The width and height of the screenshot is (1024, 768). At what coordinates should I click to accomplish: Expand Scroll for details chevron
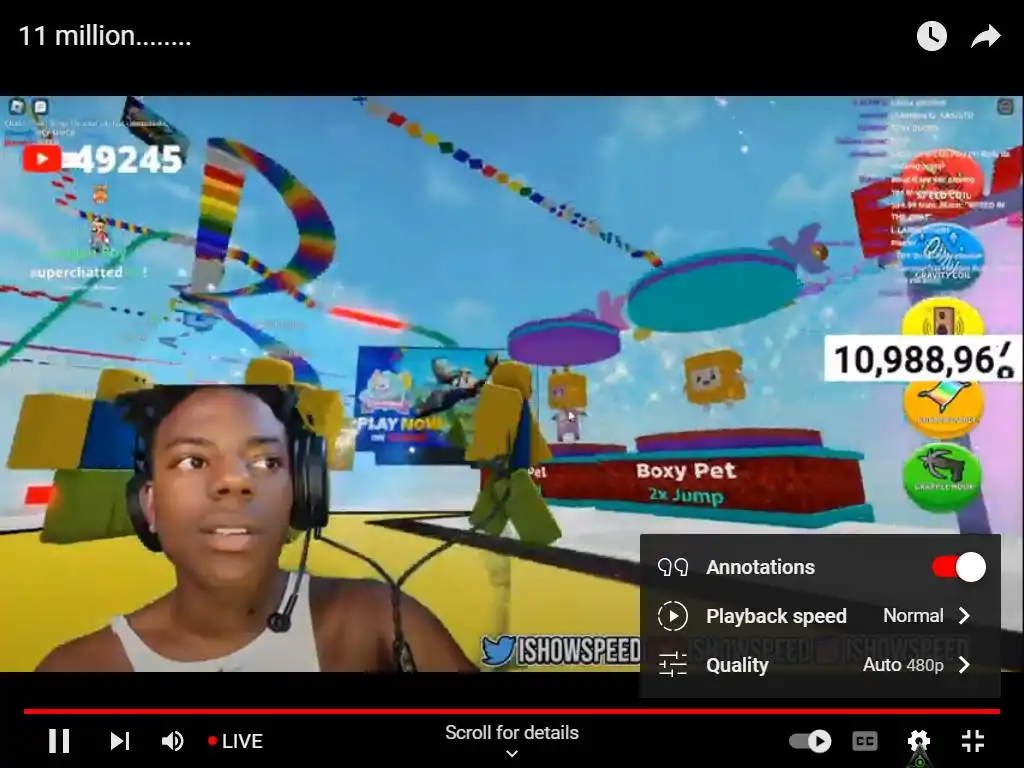pos(512,754)
